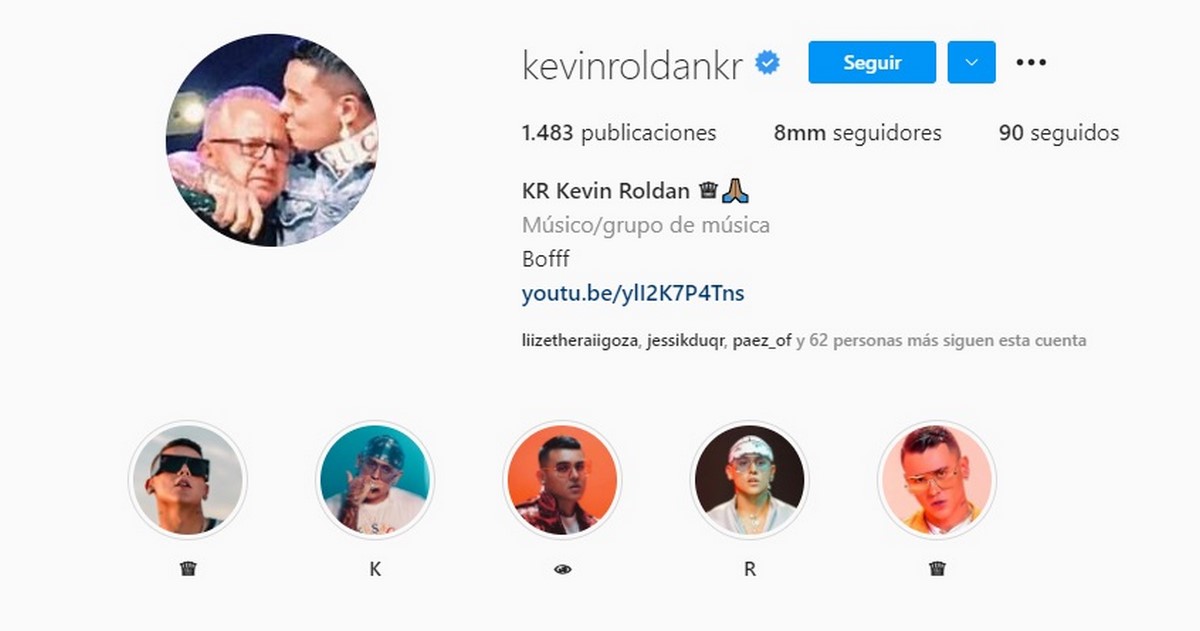Open first crown story highlight
The width and height of the screenshot is (1200, 631).
coord(188,480)
